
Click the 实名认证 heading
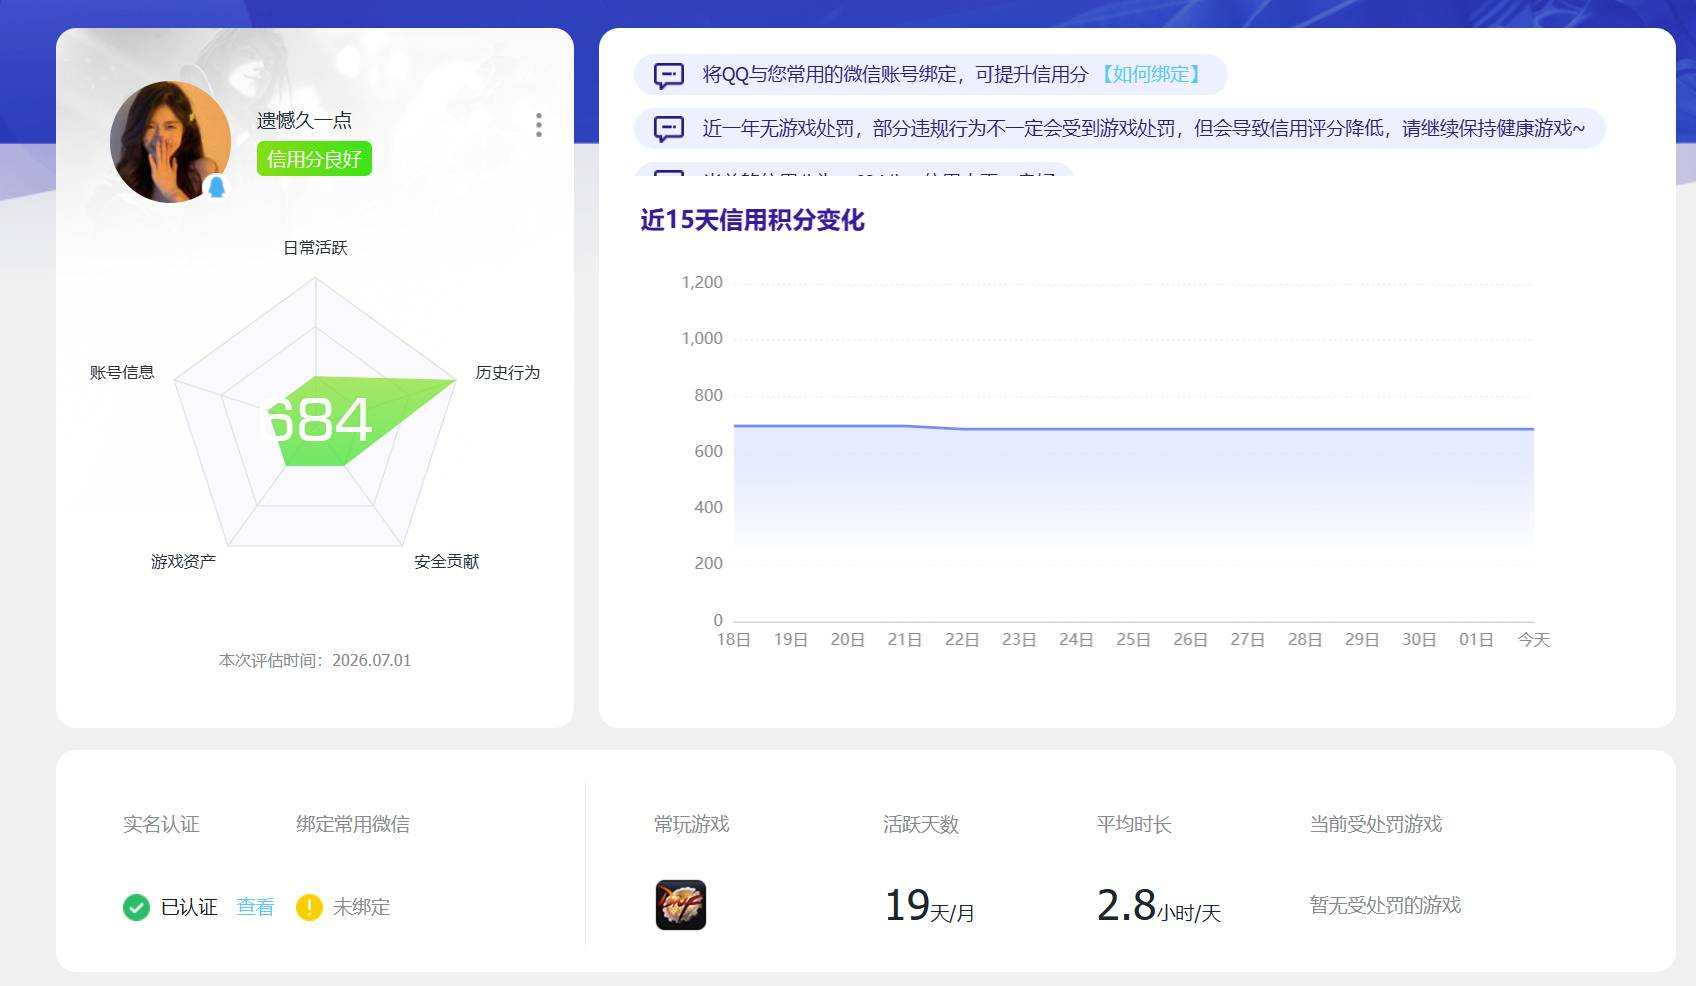(161, 824)
